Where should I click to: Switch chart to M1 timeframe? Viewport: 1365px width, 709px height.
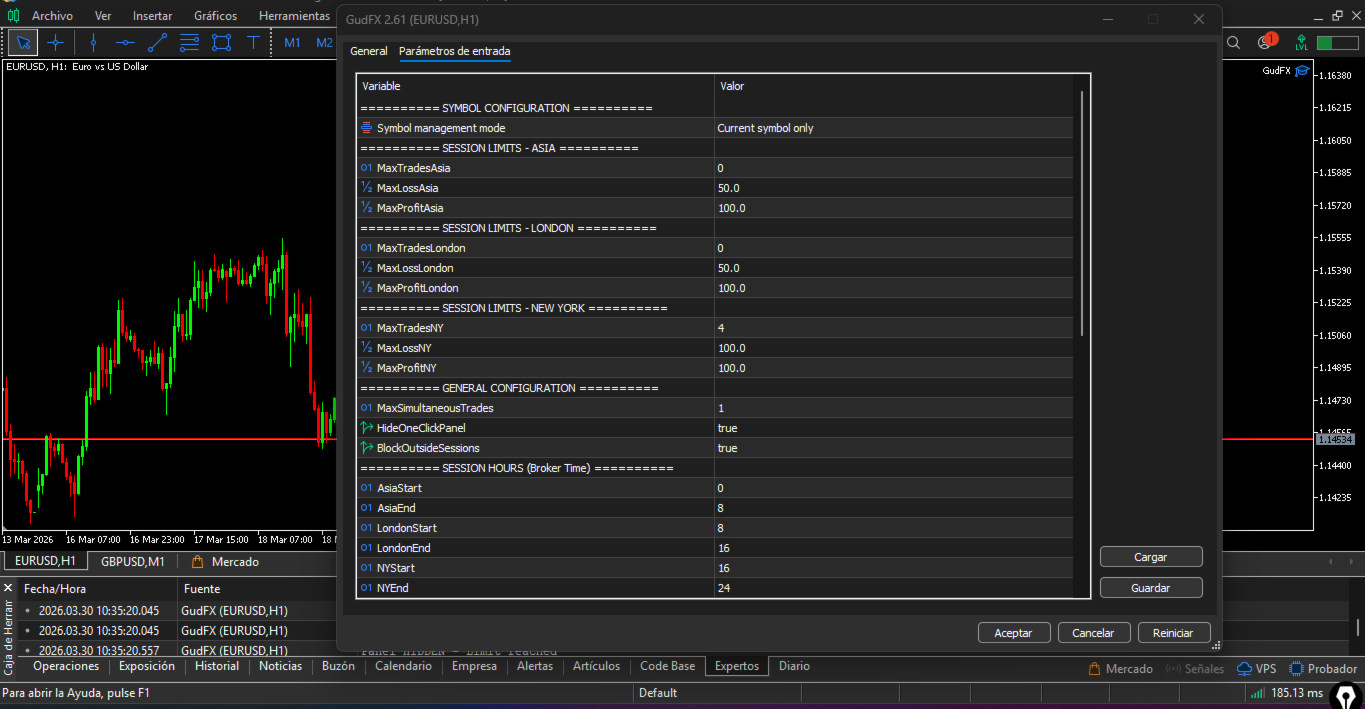(x=292, y=42)
